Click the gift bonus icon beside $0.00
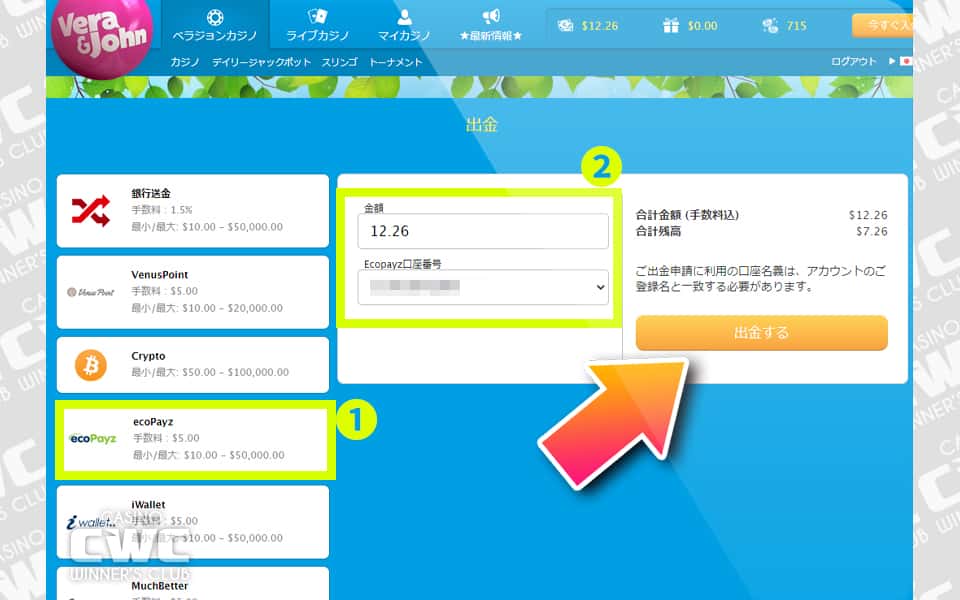Screen dimensions: 960x600 [x=671, y=25]
